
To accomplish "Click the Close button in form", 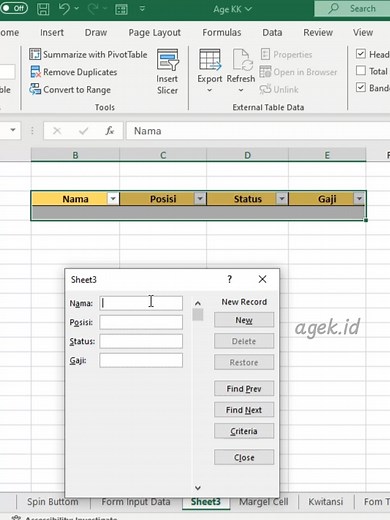I will (x=244, y=457).
